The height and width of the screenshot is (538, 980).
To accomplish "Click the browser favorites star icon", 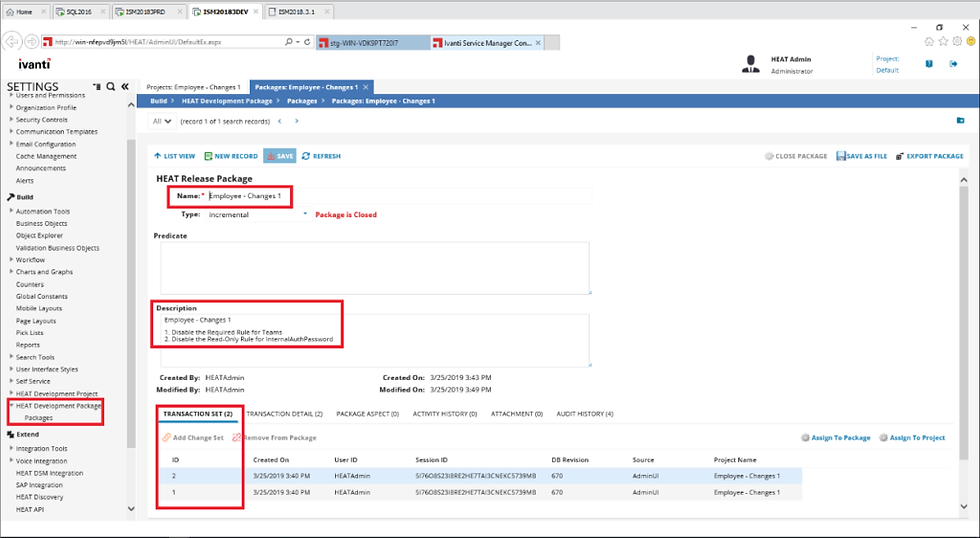I will coord(943,41).
